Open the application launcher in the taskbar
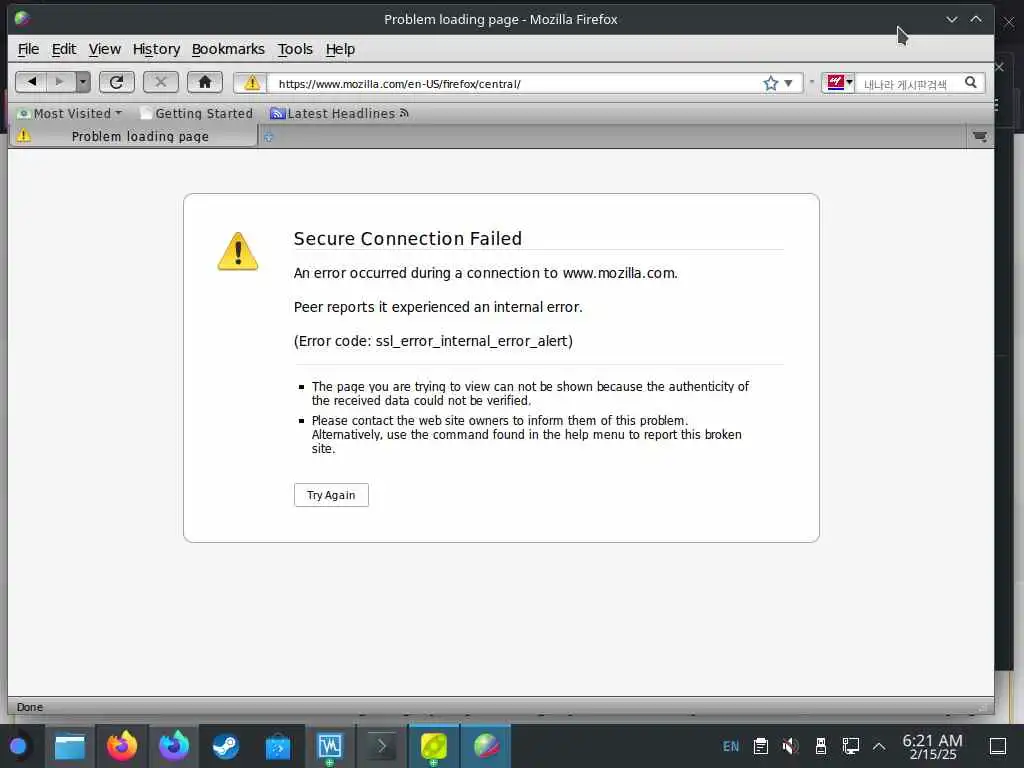The height and width of the screenshot is (768, 1024). tap(18, 746)
